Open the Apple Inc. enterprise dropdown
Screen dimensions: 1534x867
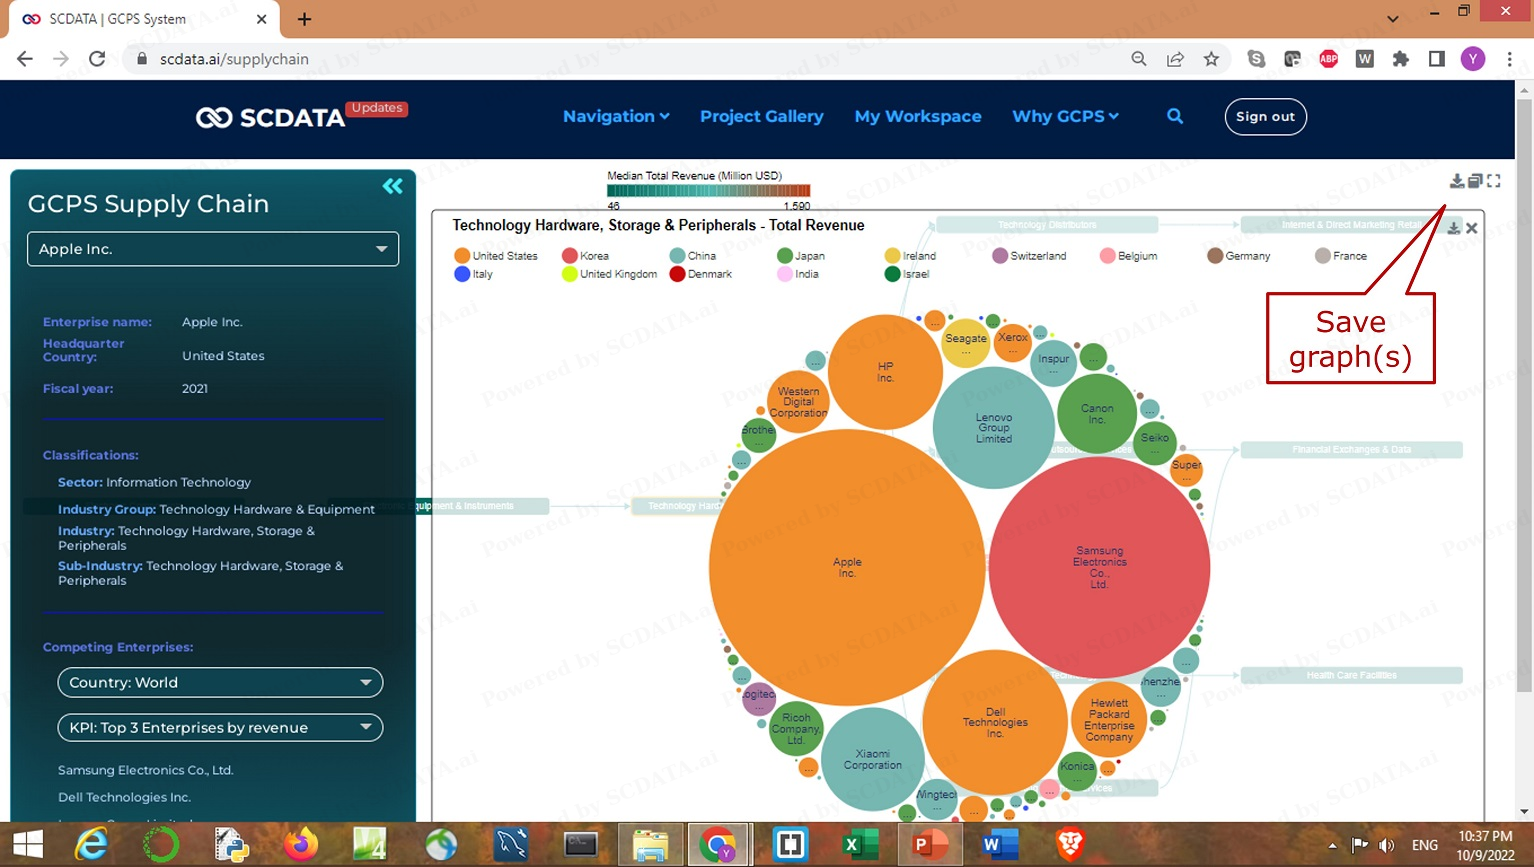(213, 249)
